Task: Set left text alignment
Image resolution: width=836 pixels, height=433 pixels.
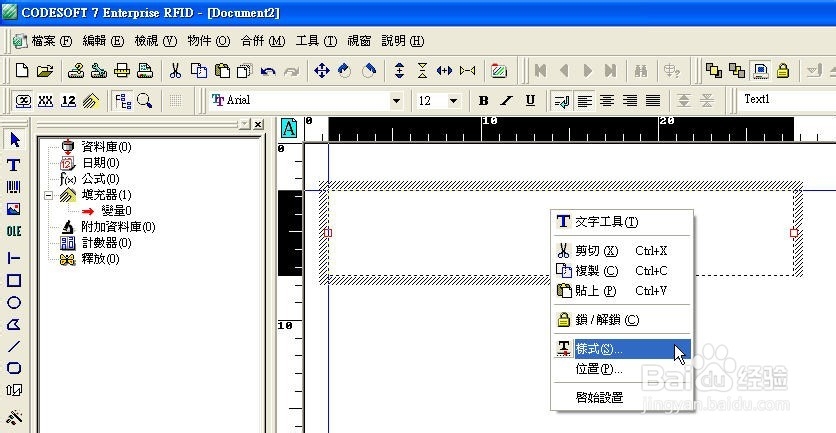Action: 584,100
